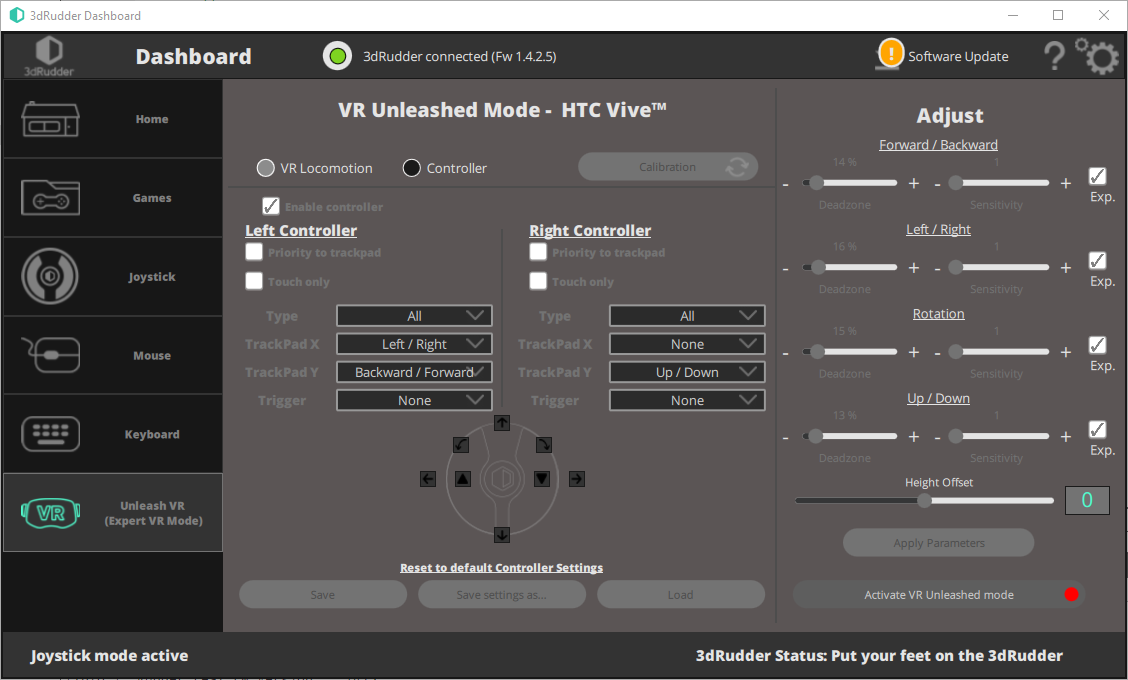Viewport: 1128px width, 680px height.
Task: Open the Games section
Action: 113,198
